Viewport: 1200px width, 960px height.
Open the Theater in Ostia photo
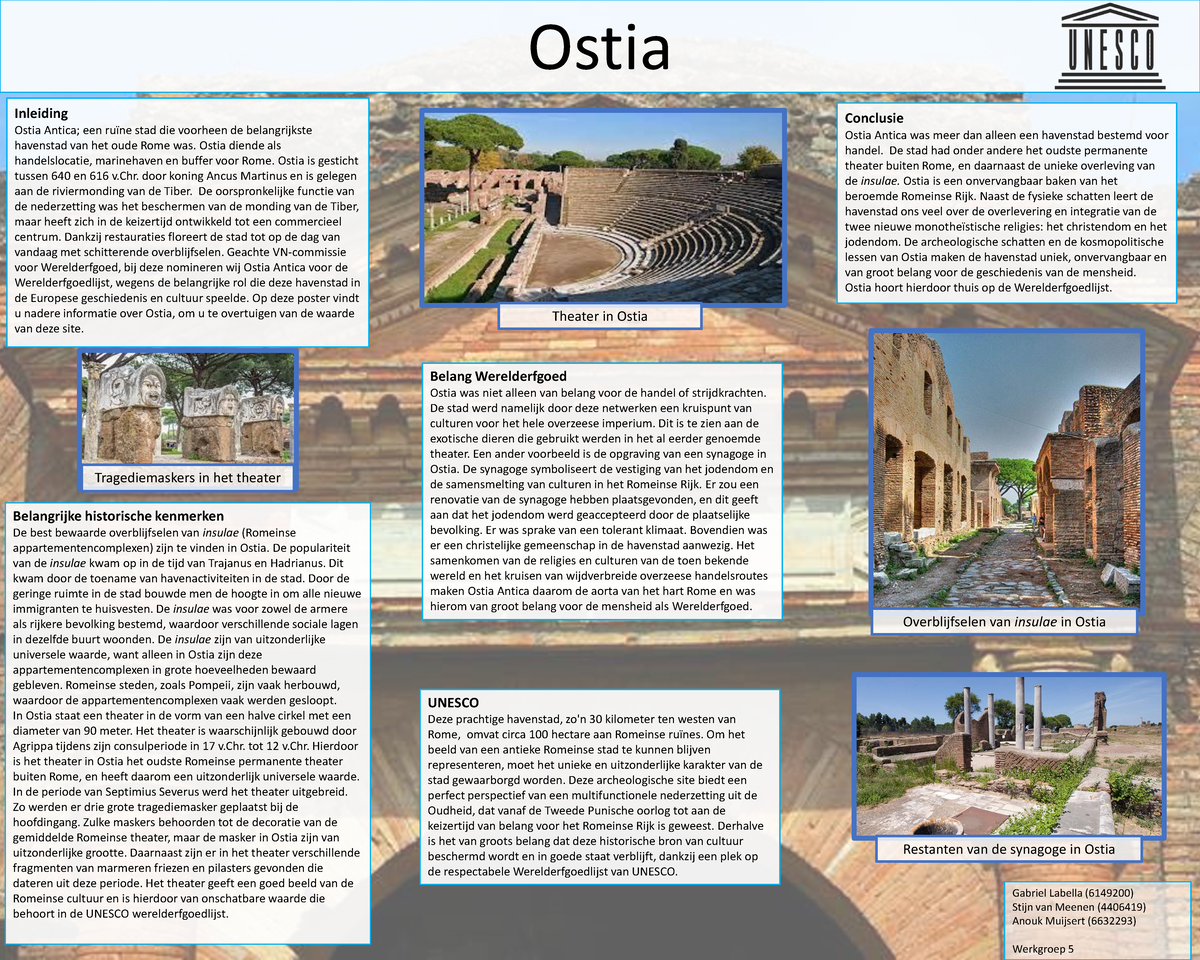[600, 205]
